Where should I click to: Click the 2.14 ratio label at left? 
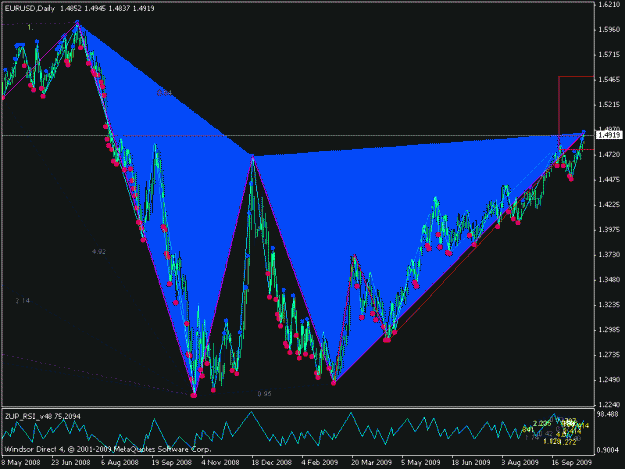[x=23, y=300]
